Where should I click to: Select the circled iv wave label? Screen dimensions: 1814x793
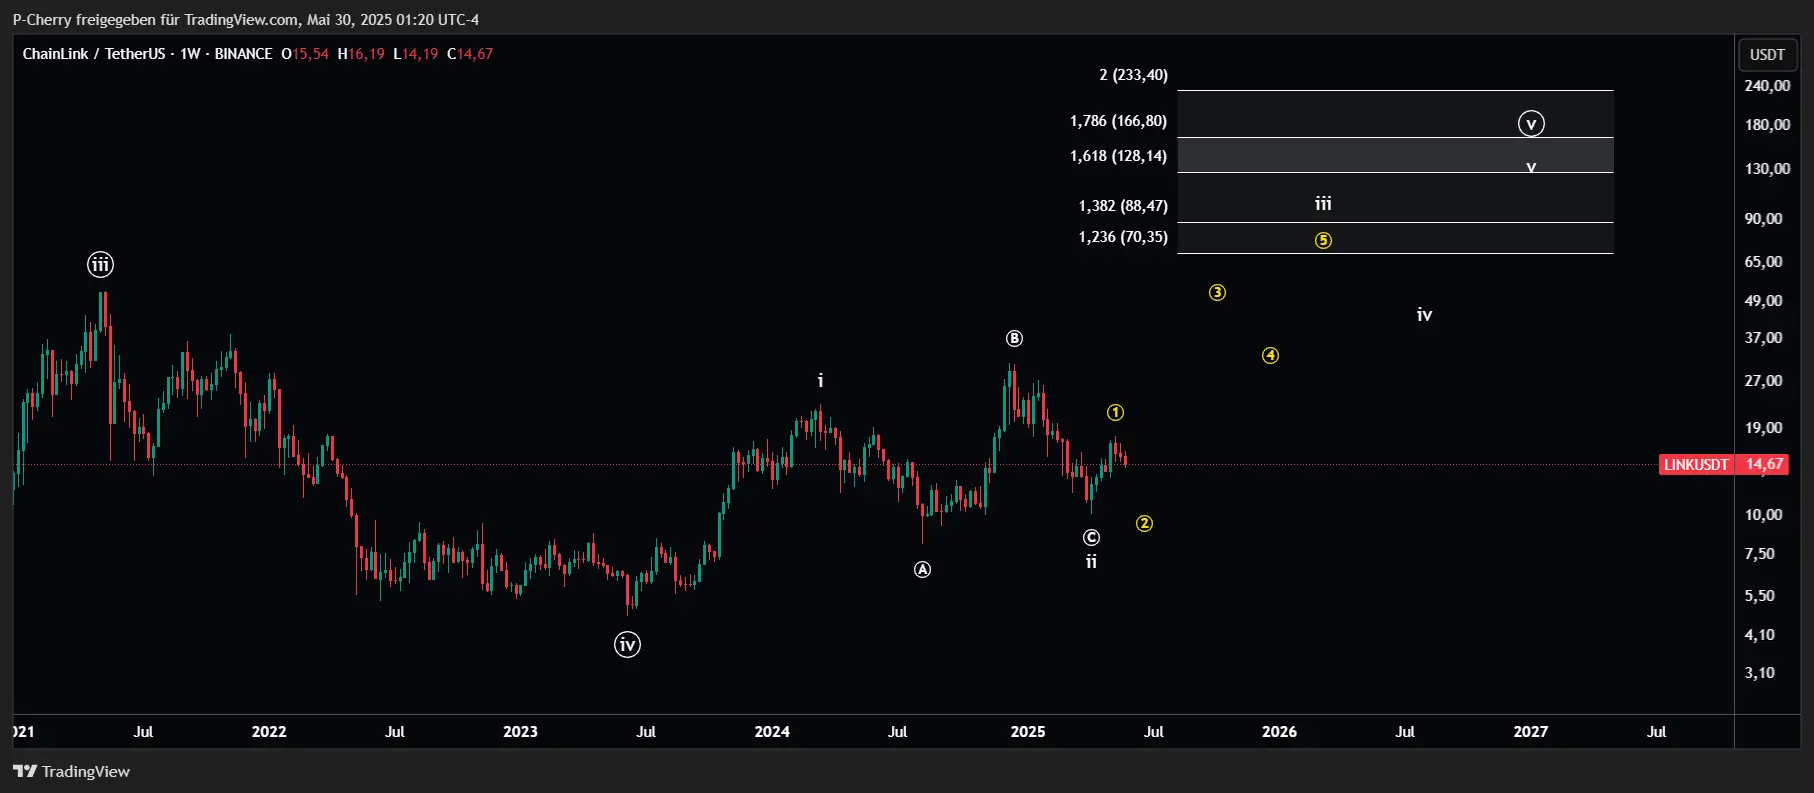[x=627, y=645]
